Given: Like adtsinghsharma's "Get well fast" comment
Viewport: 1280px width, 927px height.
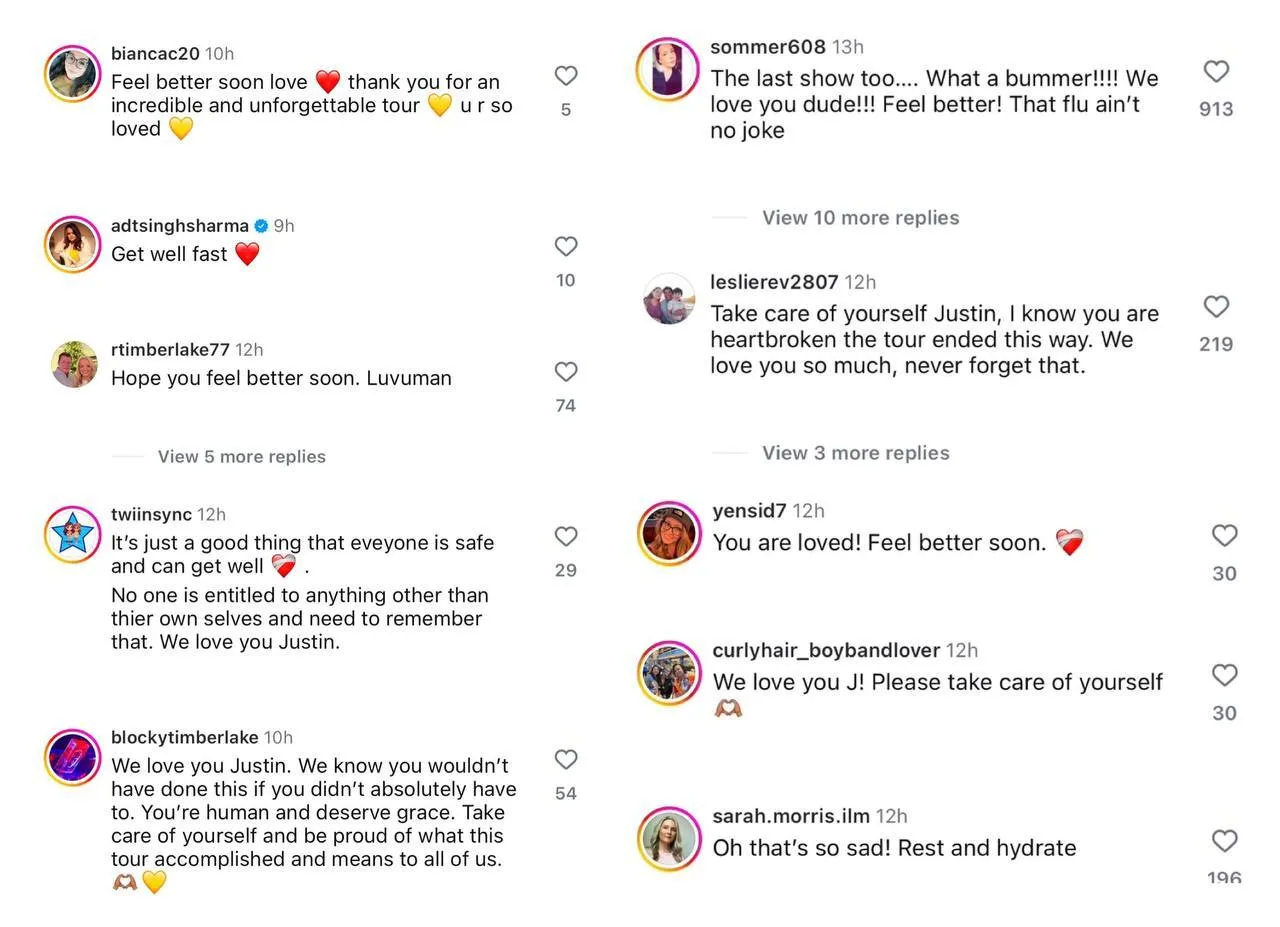Looking at the screenshot, I should (566, 247).
